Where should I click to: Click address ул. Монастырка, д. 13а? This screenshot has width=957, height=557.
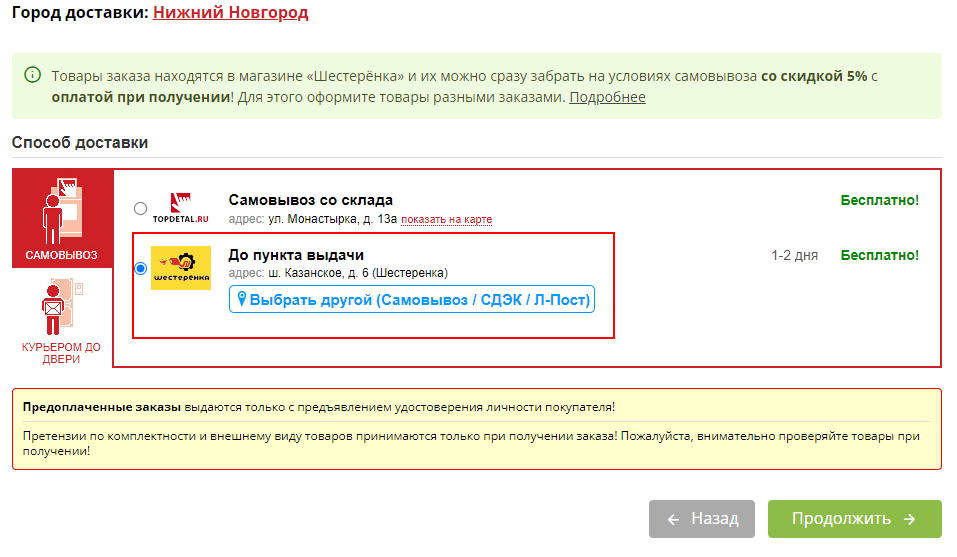333,219
